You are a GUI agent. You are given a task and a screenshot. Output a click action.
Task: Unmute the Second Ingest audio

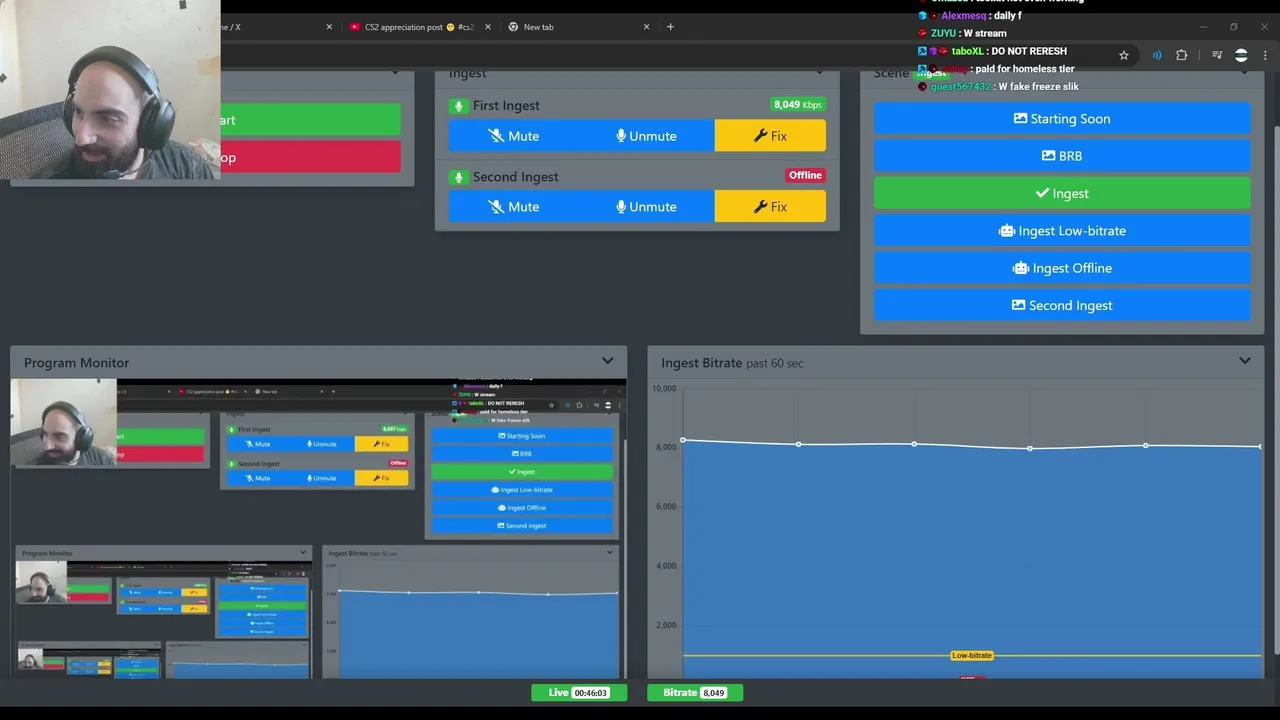pos(646,207)
